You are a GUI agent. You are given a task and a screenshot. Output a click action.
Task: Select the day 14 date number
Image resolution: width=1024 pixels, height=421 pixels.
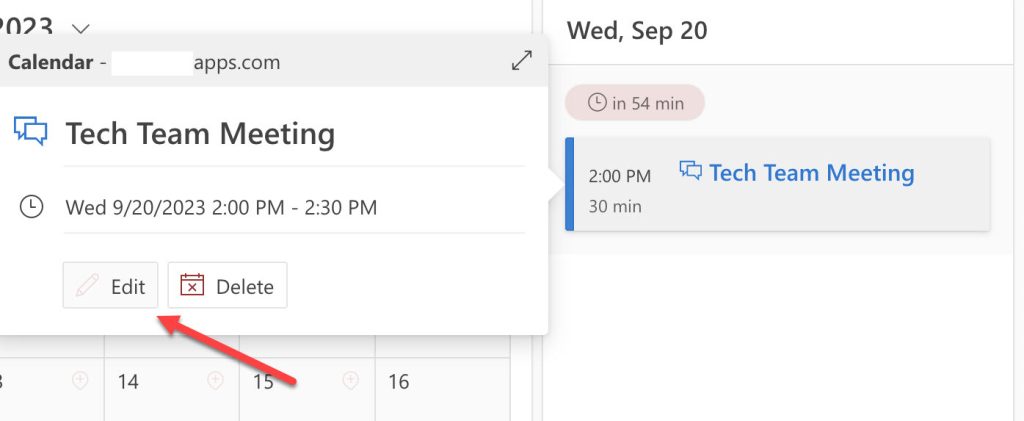(x=128, y=382)
